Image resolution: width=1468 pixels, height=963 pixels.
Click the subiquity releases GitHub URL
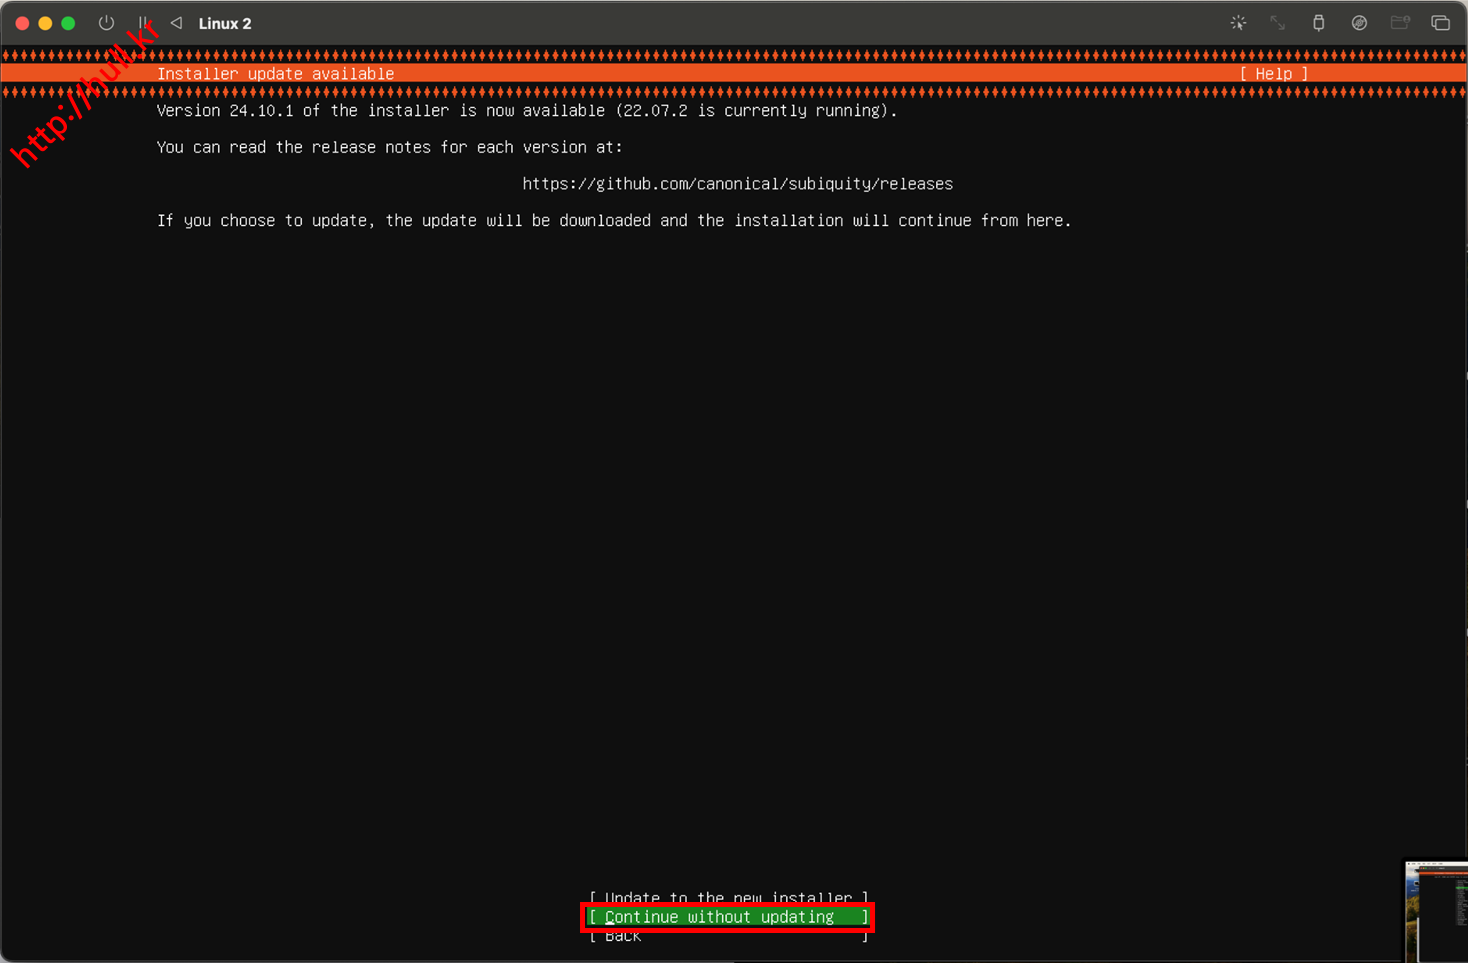tap(738, 184)
